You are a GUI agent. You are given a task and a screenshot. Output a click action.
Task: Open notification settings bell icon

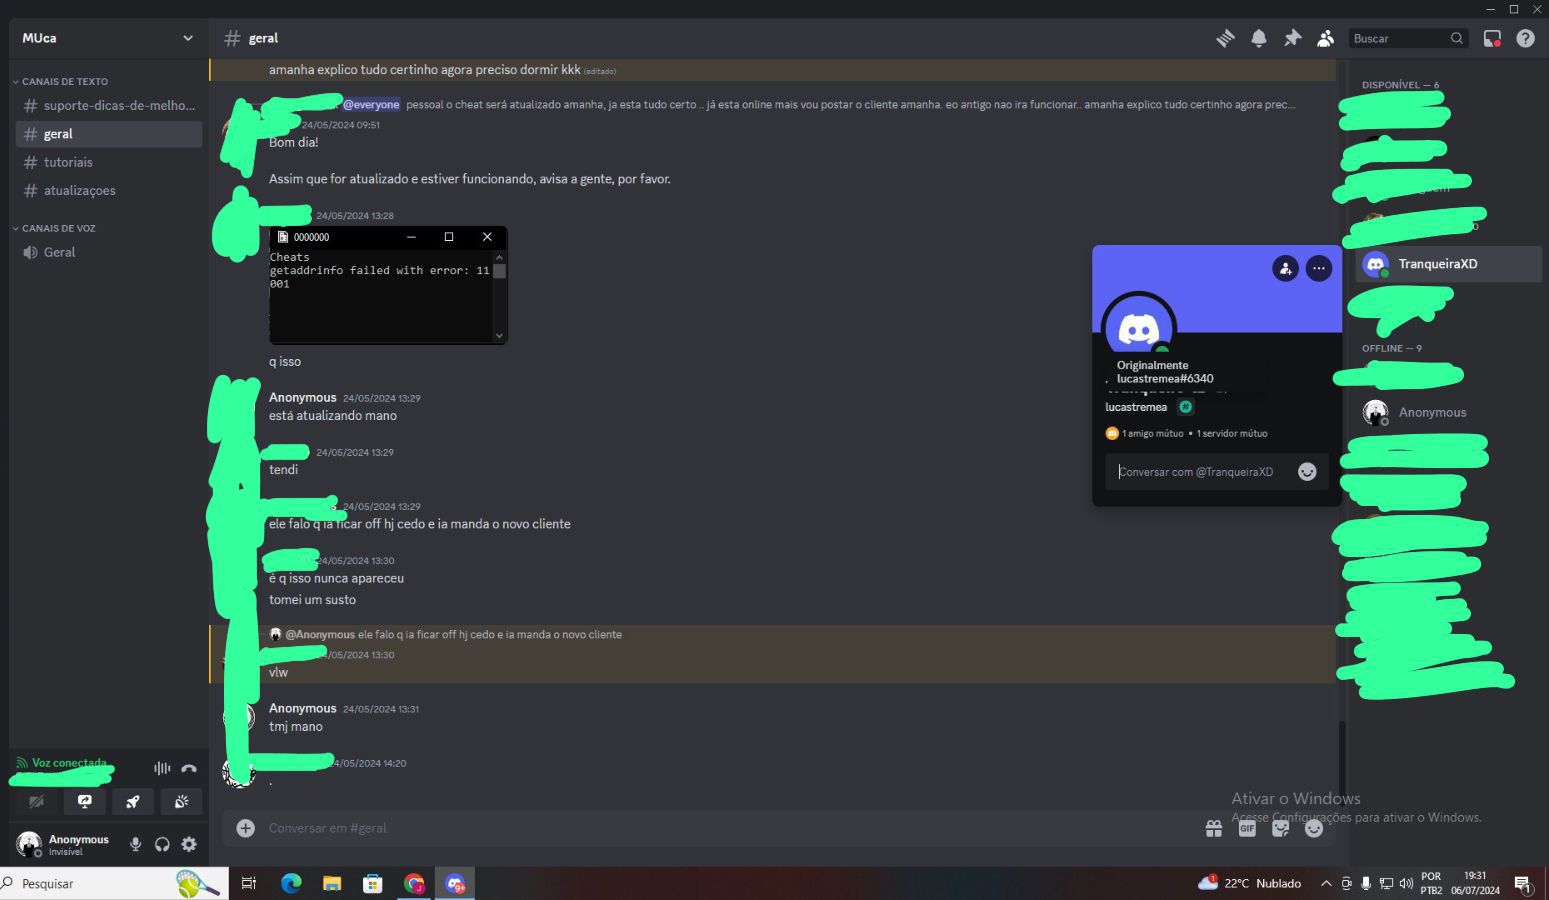point(1259,38)
